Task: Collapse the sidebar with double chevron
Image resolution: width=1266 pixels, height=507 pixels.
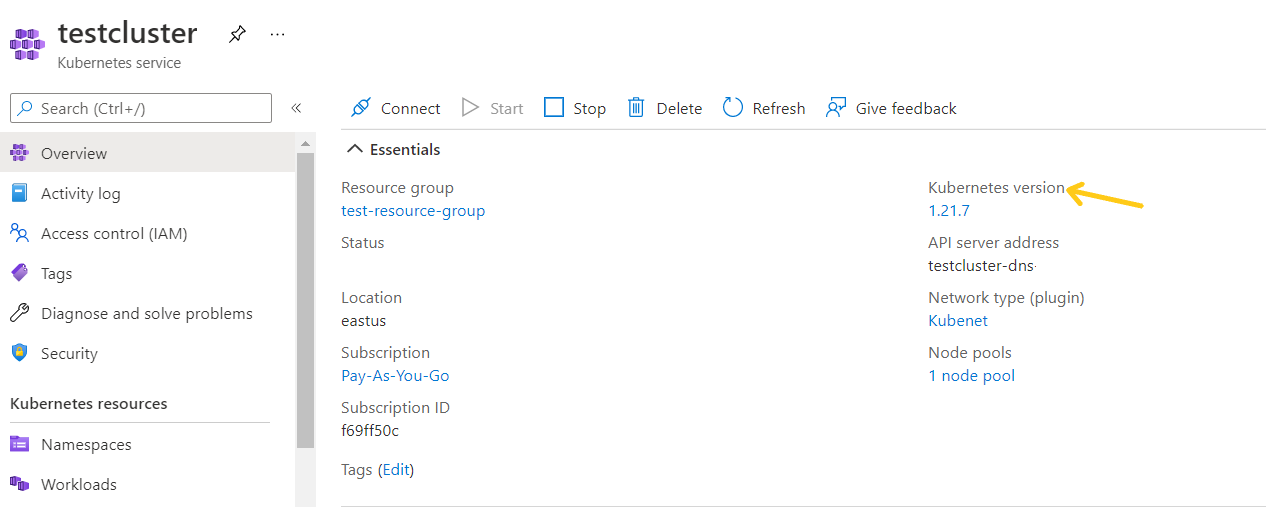Action: [x=296, y=108]
